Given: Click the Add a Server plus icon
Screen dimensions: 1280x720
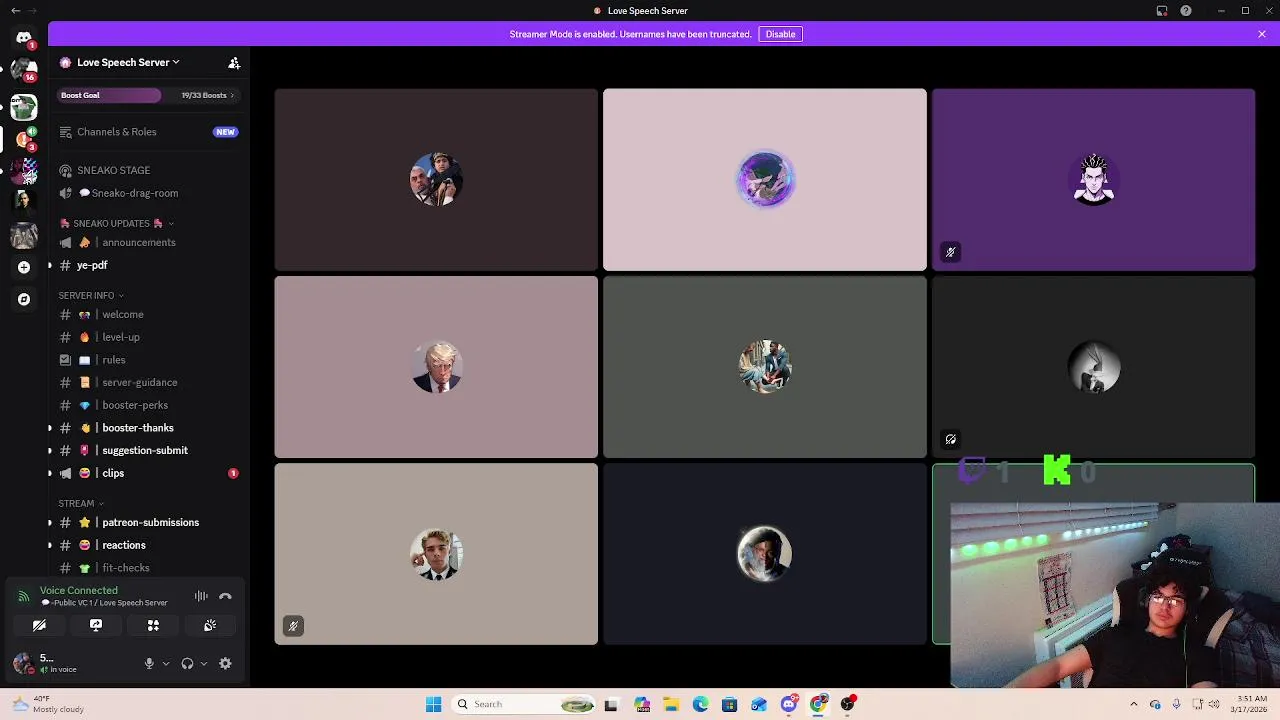Looking at the screenshot, I should coord(24,267).
